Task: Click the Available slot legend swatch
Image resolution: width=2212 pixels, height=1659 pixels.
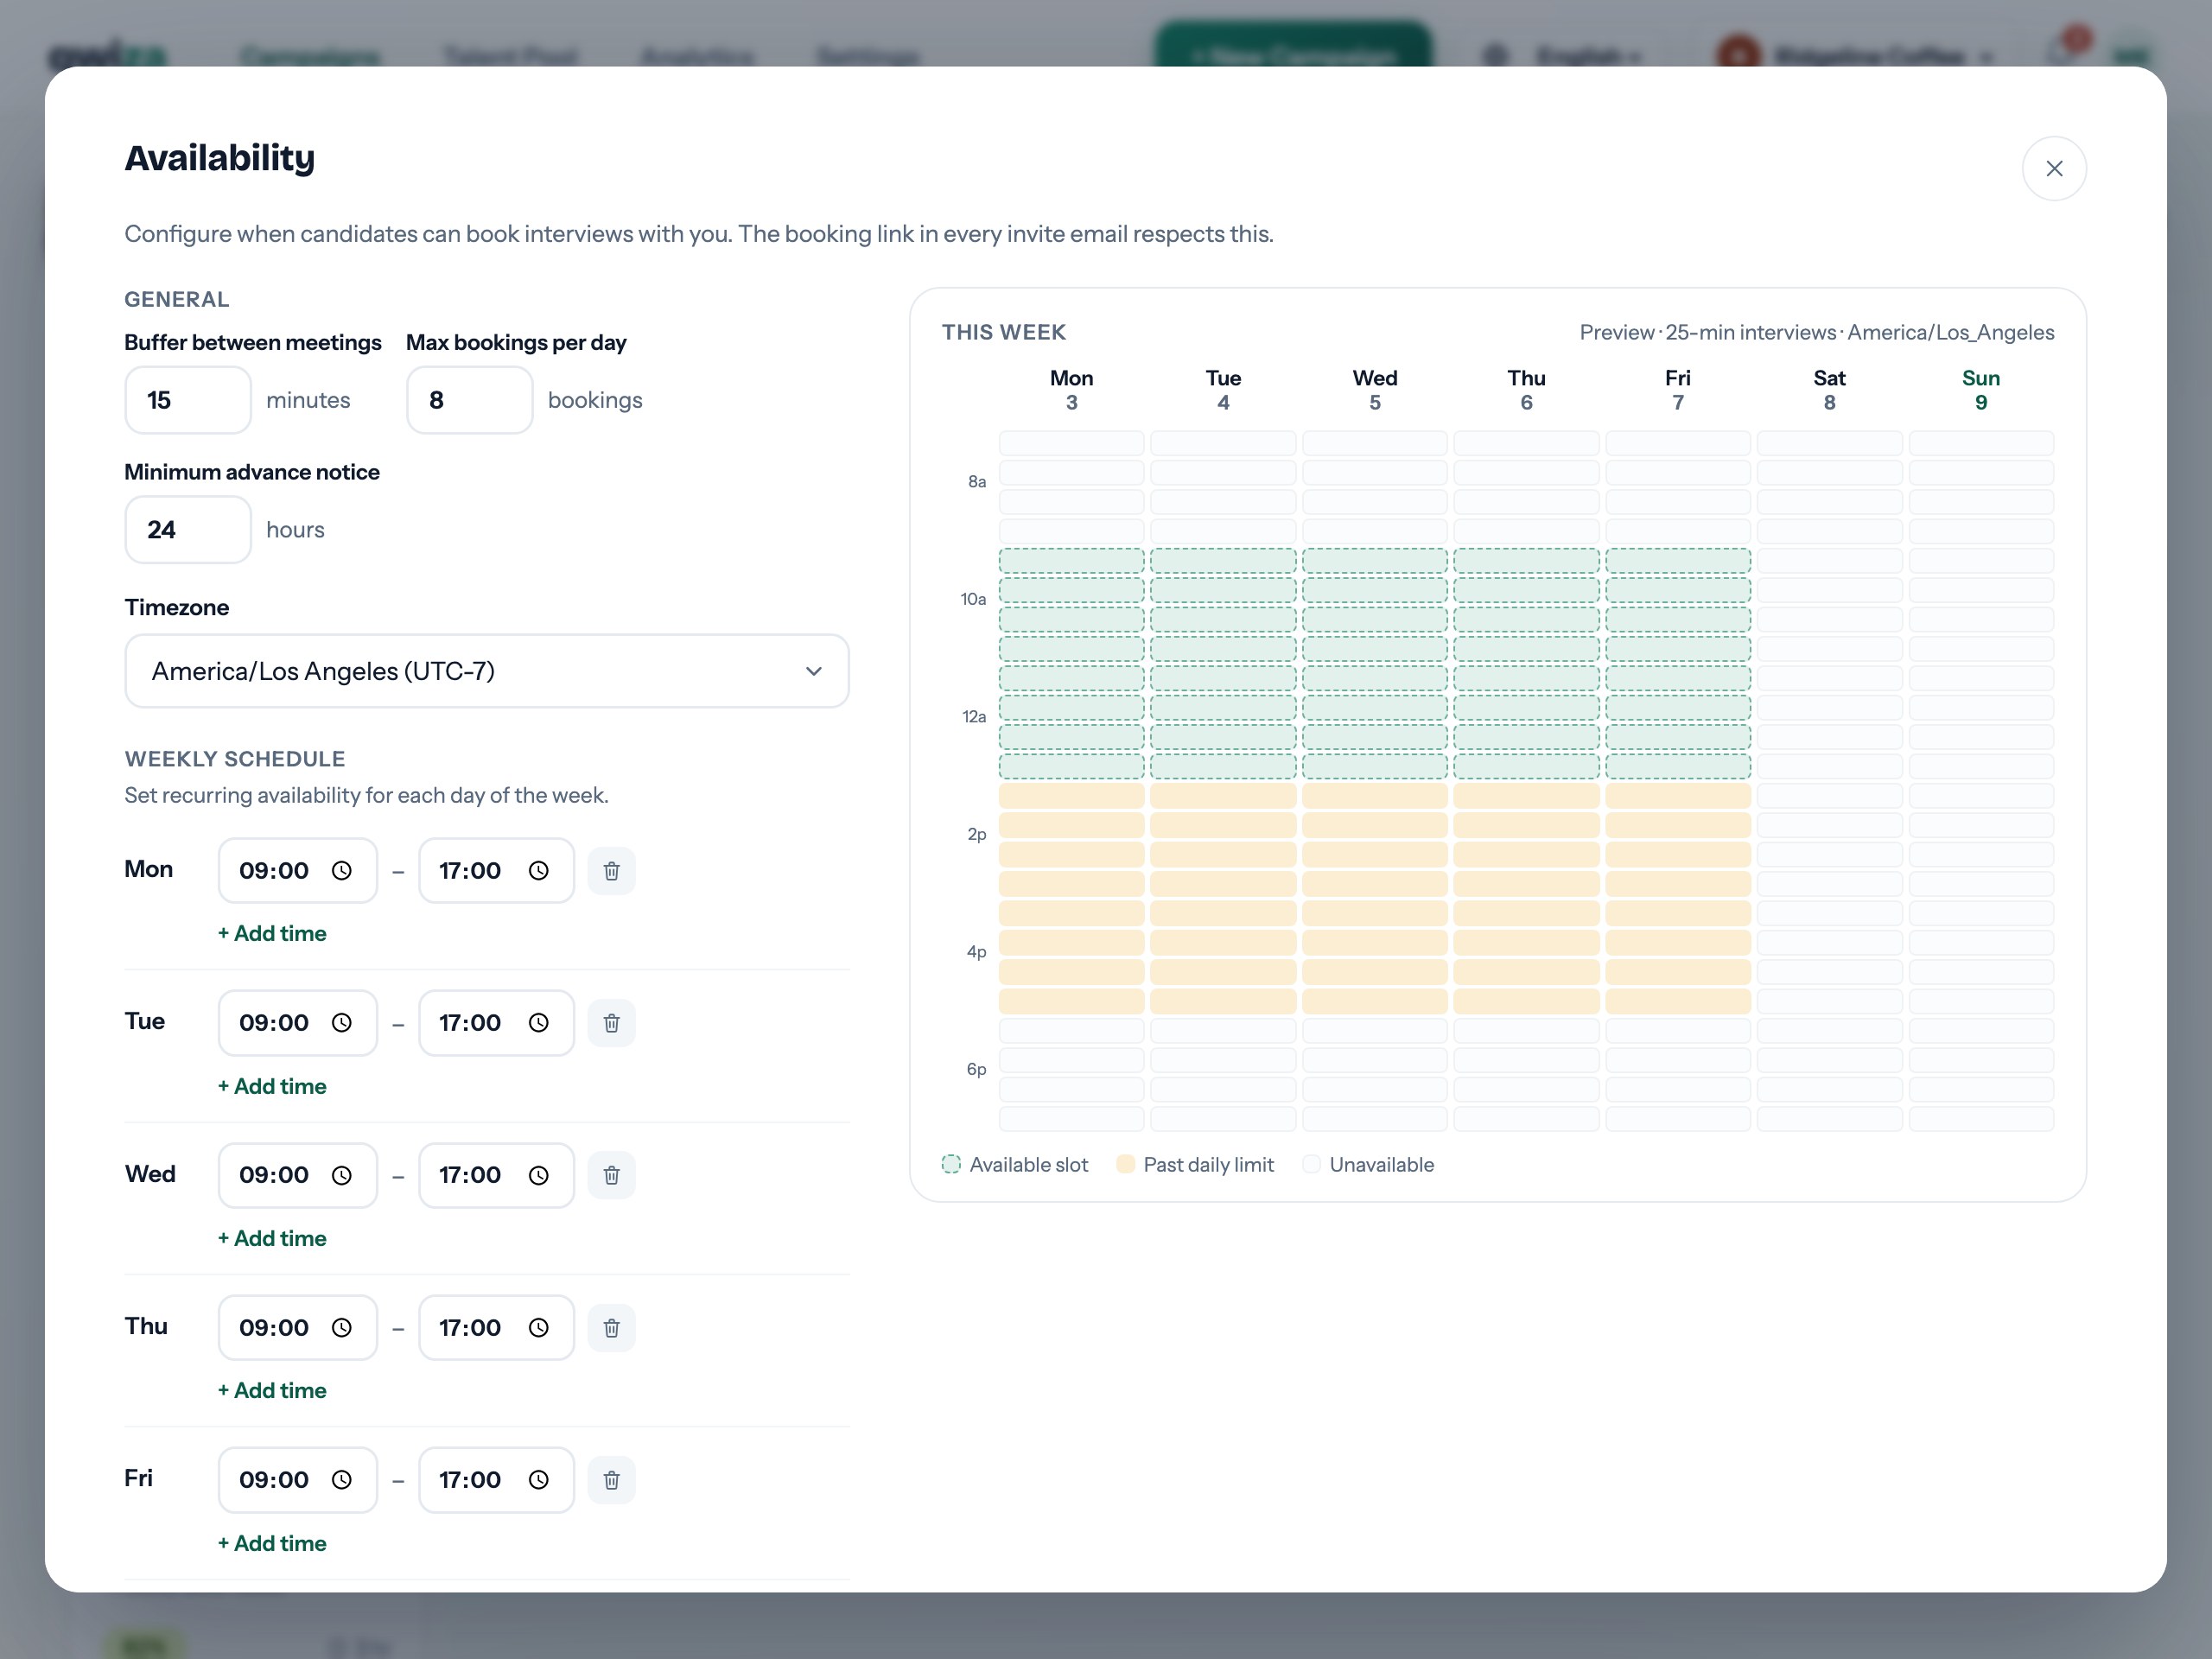Action: 951,1164
